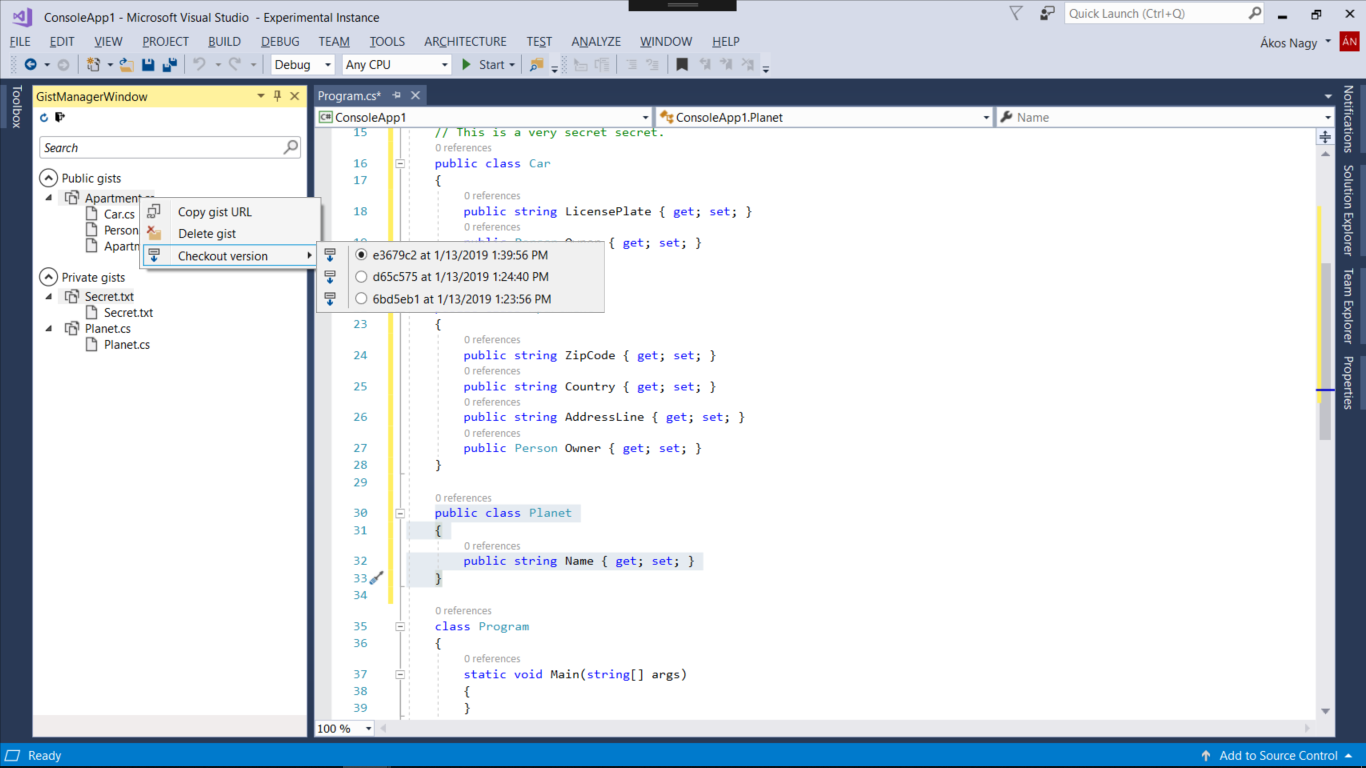Click the Navigate Forward toolbar icon
1366x768 pixels.
click(63, 64)
